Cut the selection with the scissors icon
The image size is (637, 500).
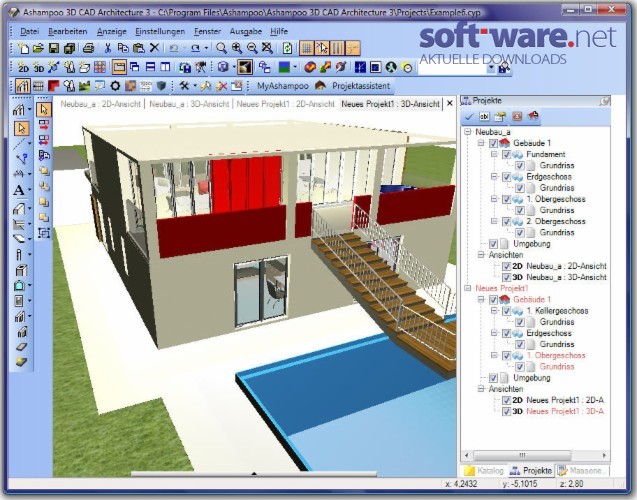tap(108, 48)
